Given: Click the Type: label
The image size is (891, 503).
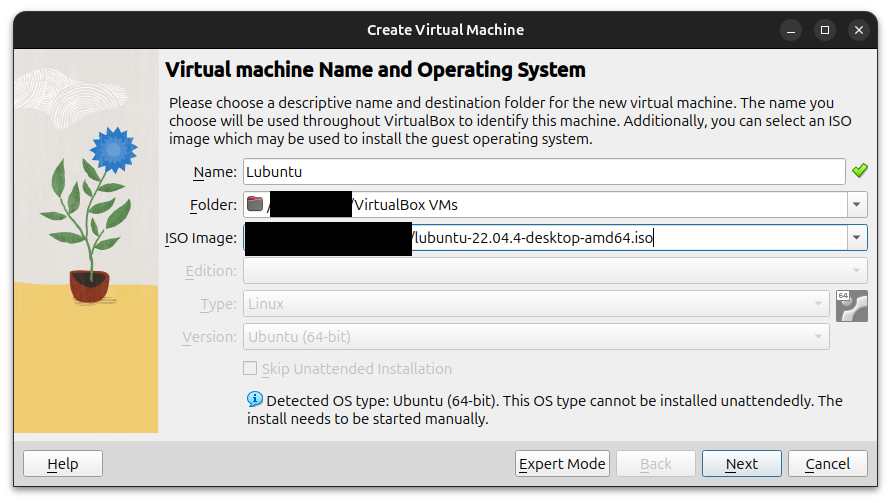Looking at the screenshot, I should [x=218, y=304].
